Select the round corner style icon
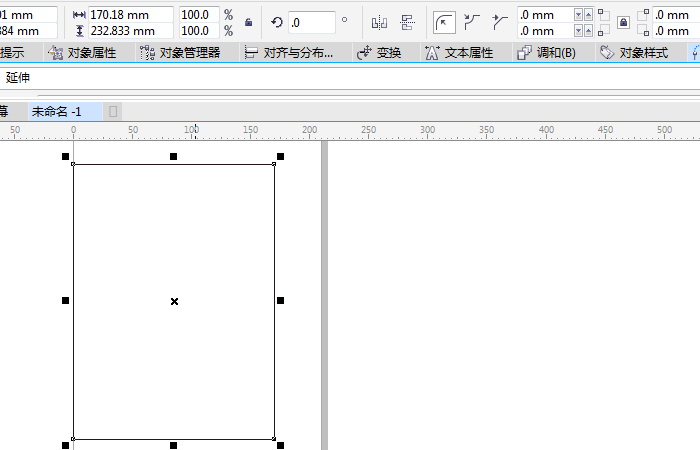This screenshot has height=450, width=700. [445, 22]
